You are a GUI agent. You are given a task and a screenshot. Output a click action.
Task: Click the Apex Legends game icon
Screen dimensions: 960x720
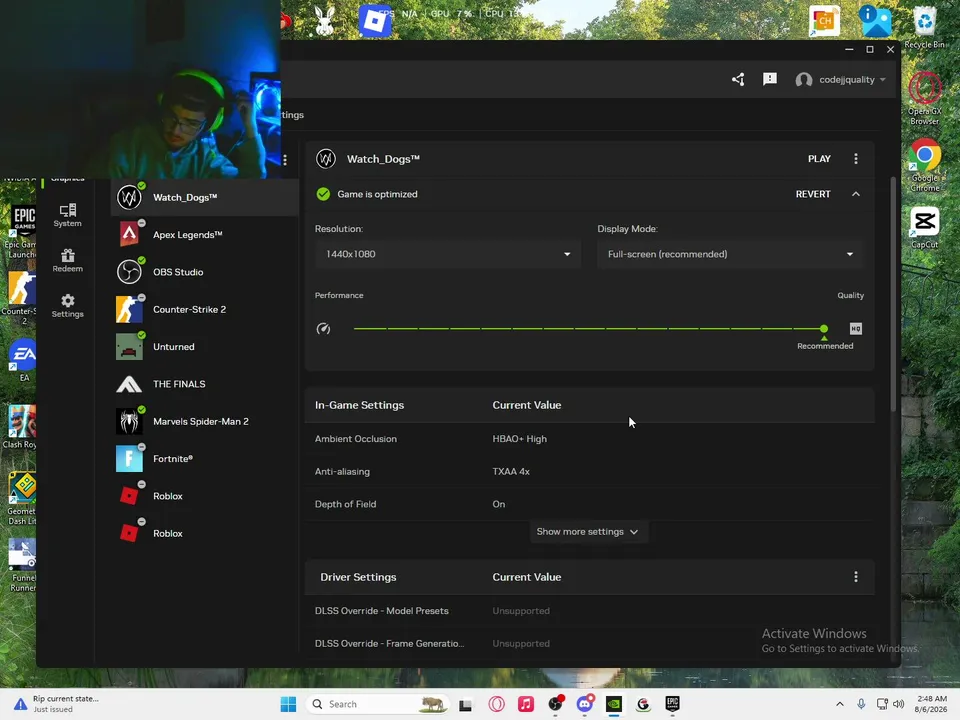pos(129,234)
